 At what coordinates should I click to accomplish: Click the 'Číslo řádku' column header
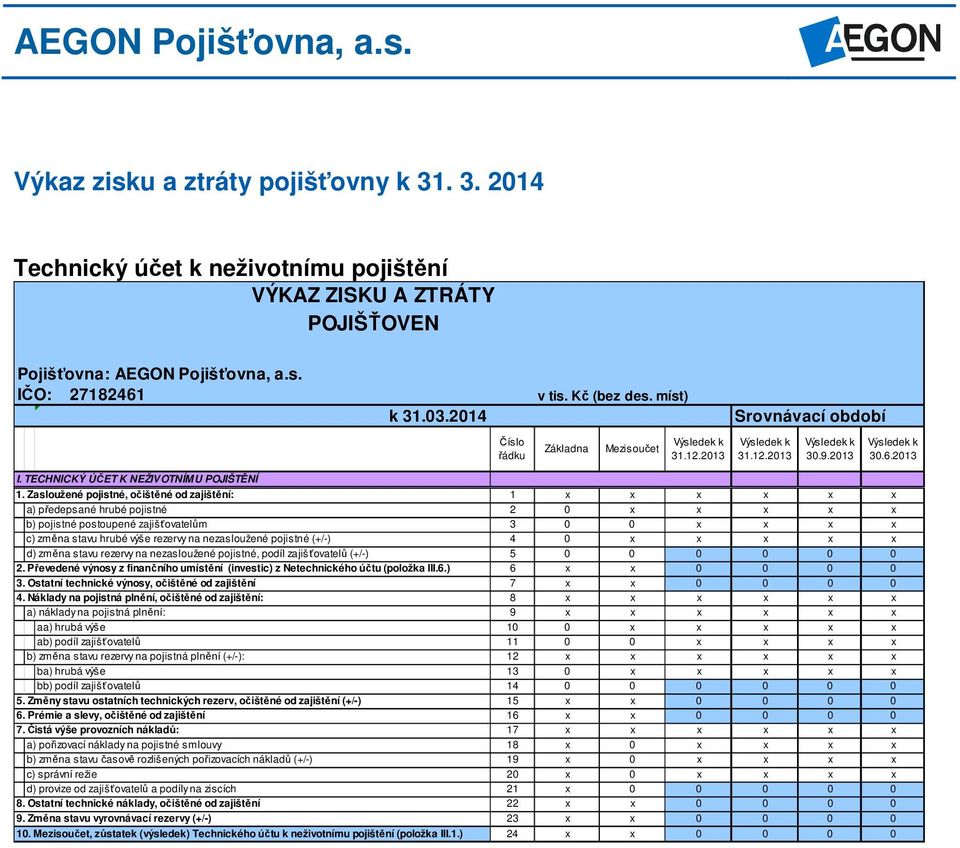pyautogui.click(x=512, y=449)
